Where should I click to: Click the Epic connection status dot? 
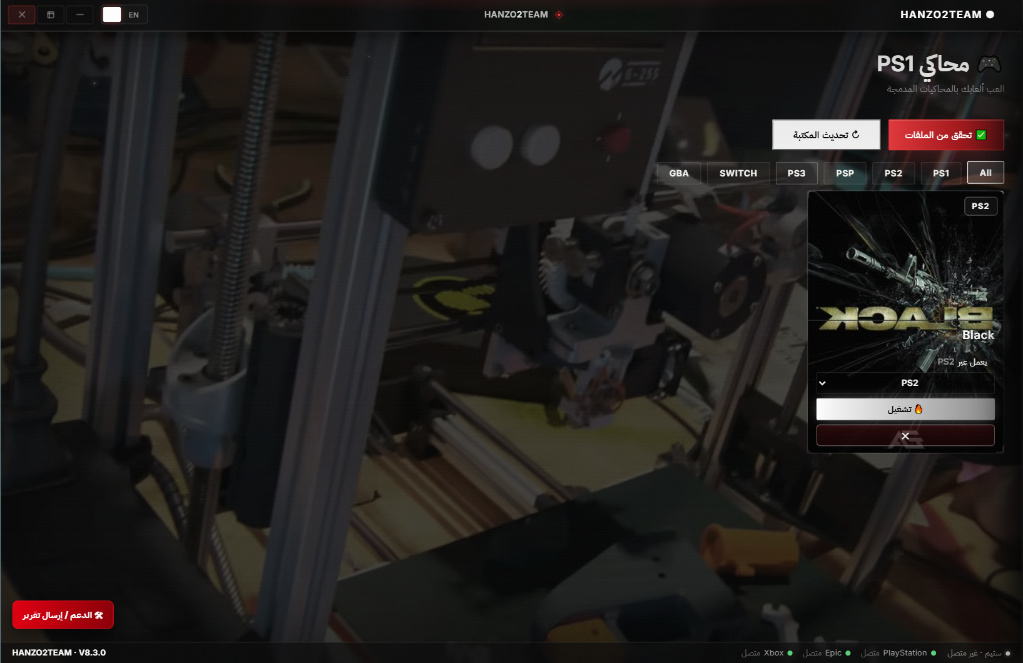coord(848,653)
